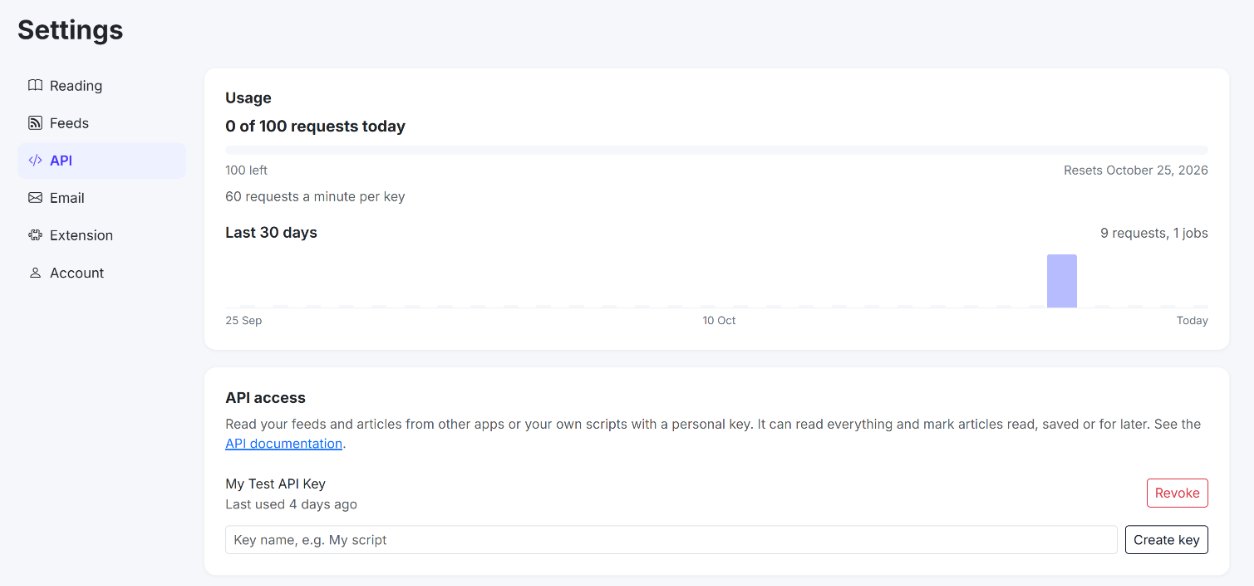1254x586 pixels.
Task: Click the "Settings" page title
Action: click(70, 30)
